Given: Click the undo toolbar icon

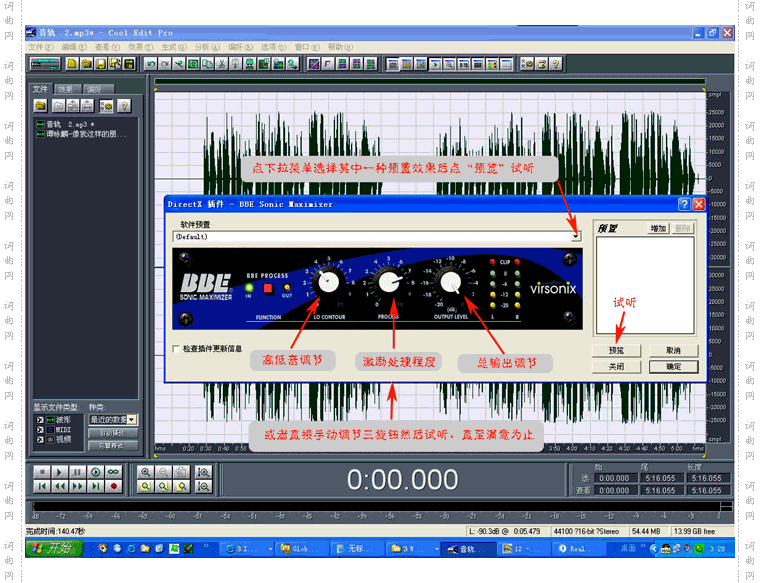Looking at the screenshot, I should point(151,64).
